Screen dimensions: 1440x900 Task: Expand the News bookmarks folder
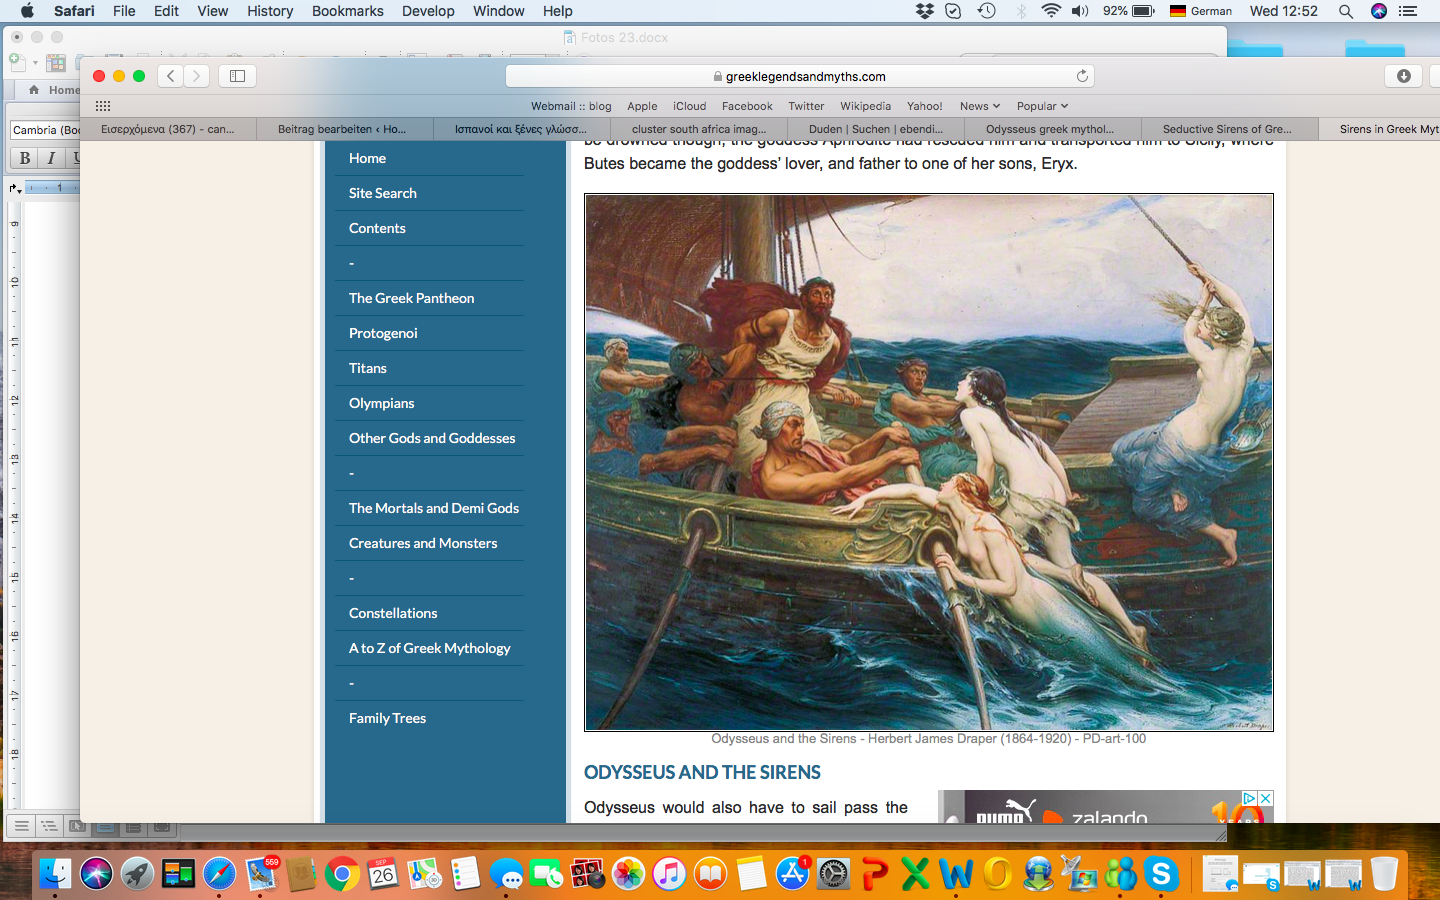(980, 106)
